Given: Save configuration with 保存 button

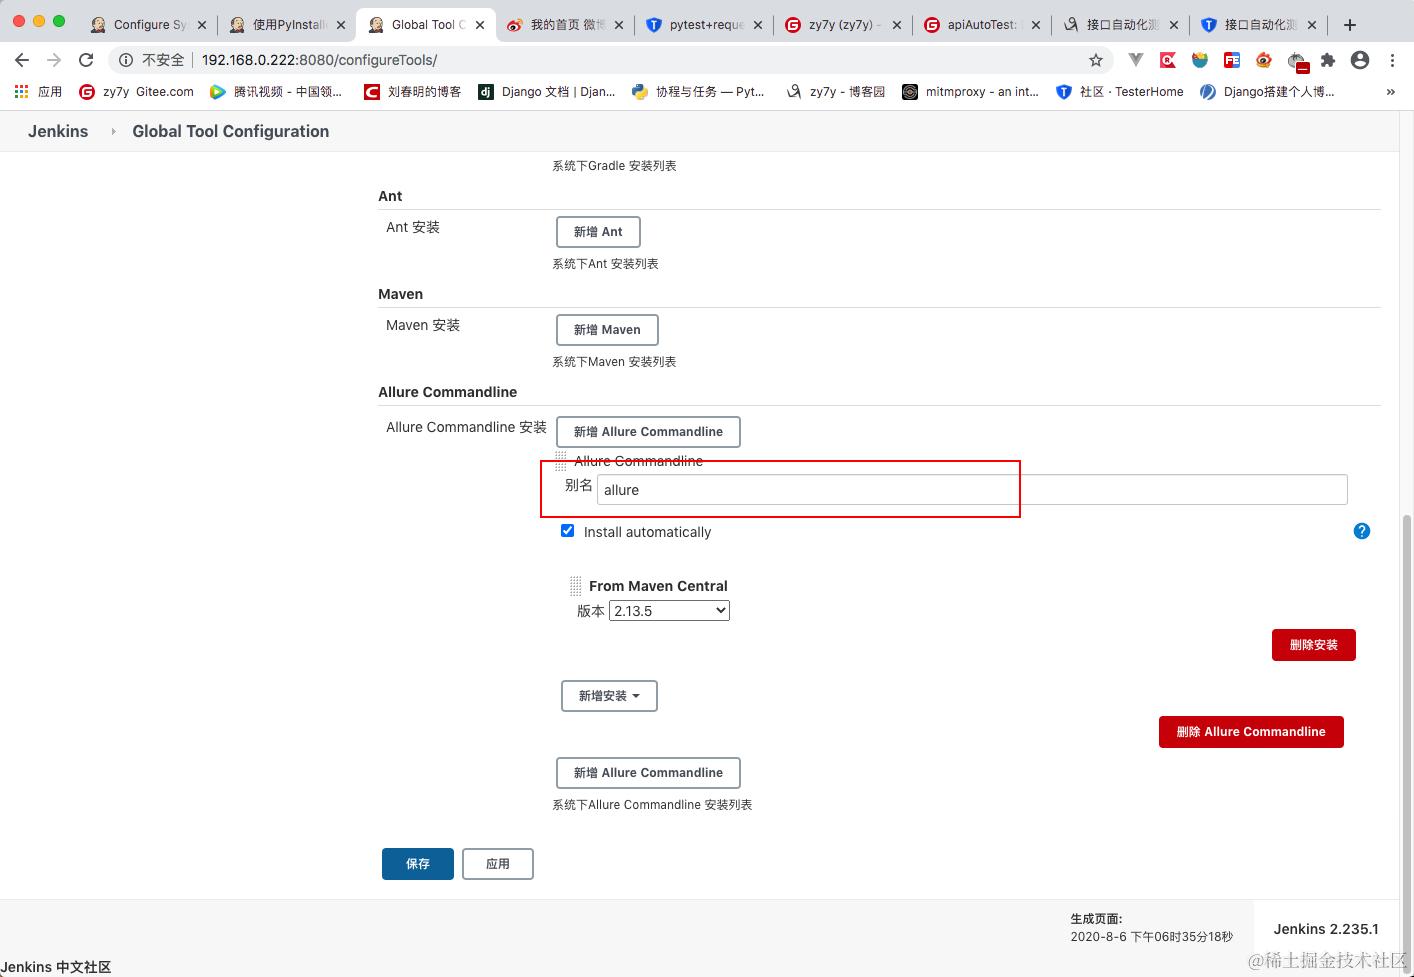Looking at the screenshot, I should [x=418, y=864].
